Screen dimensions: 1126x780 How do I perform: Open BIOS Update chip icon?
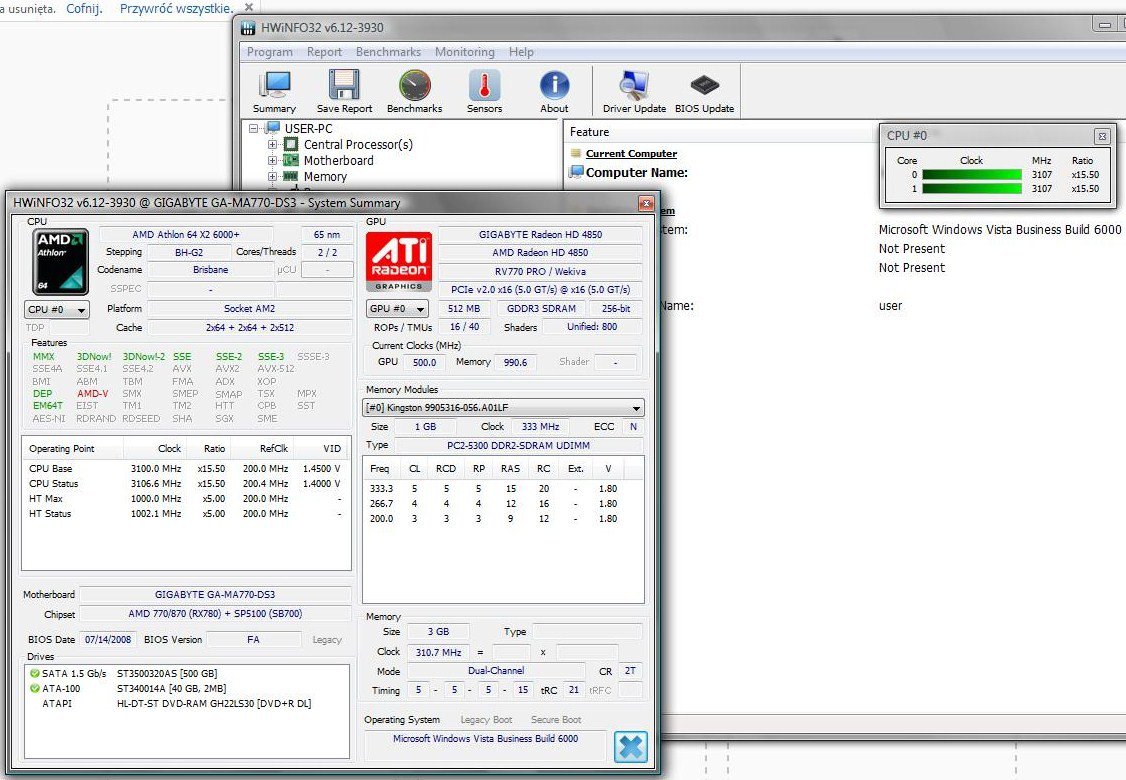[x=704, y=85]
